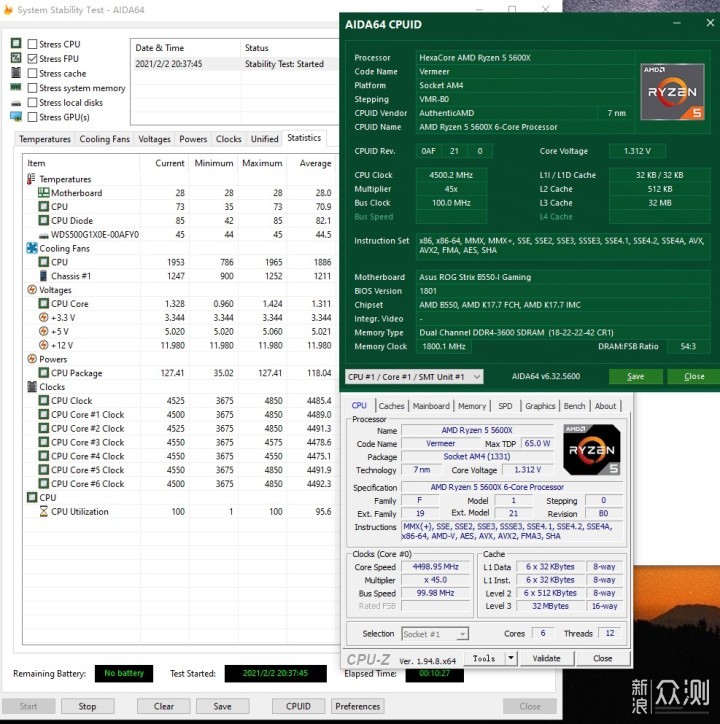Screen dimensions: 720x724
Task: Open the Memory tab in CPU-Z
Action: 472,406
